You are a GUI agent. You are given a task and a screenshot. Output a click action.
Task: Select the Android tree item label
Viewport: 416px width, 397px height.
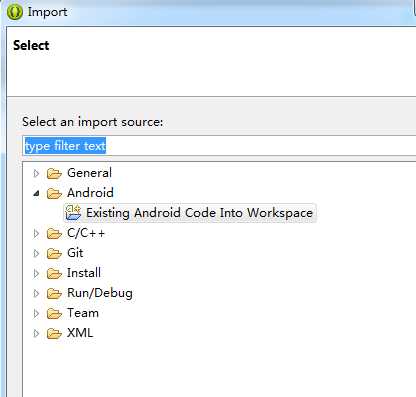90,193
